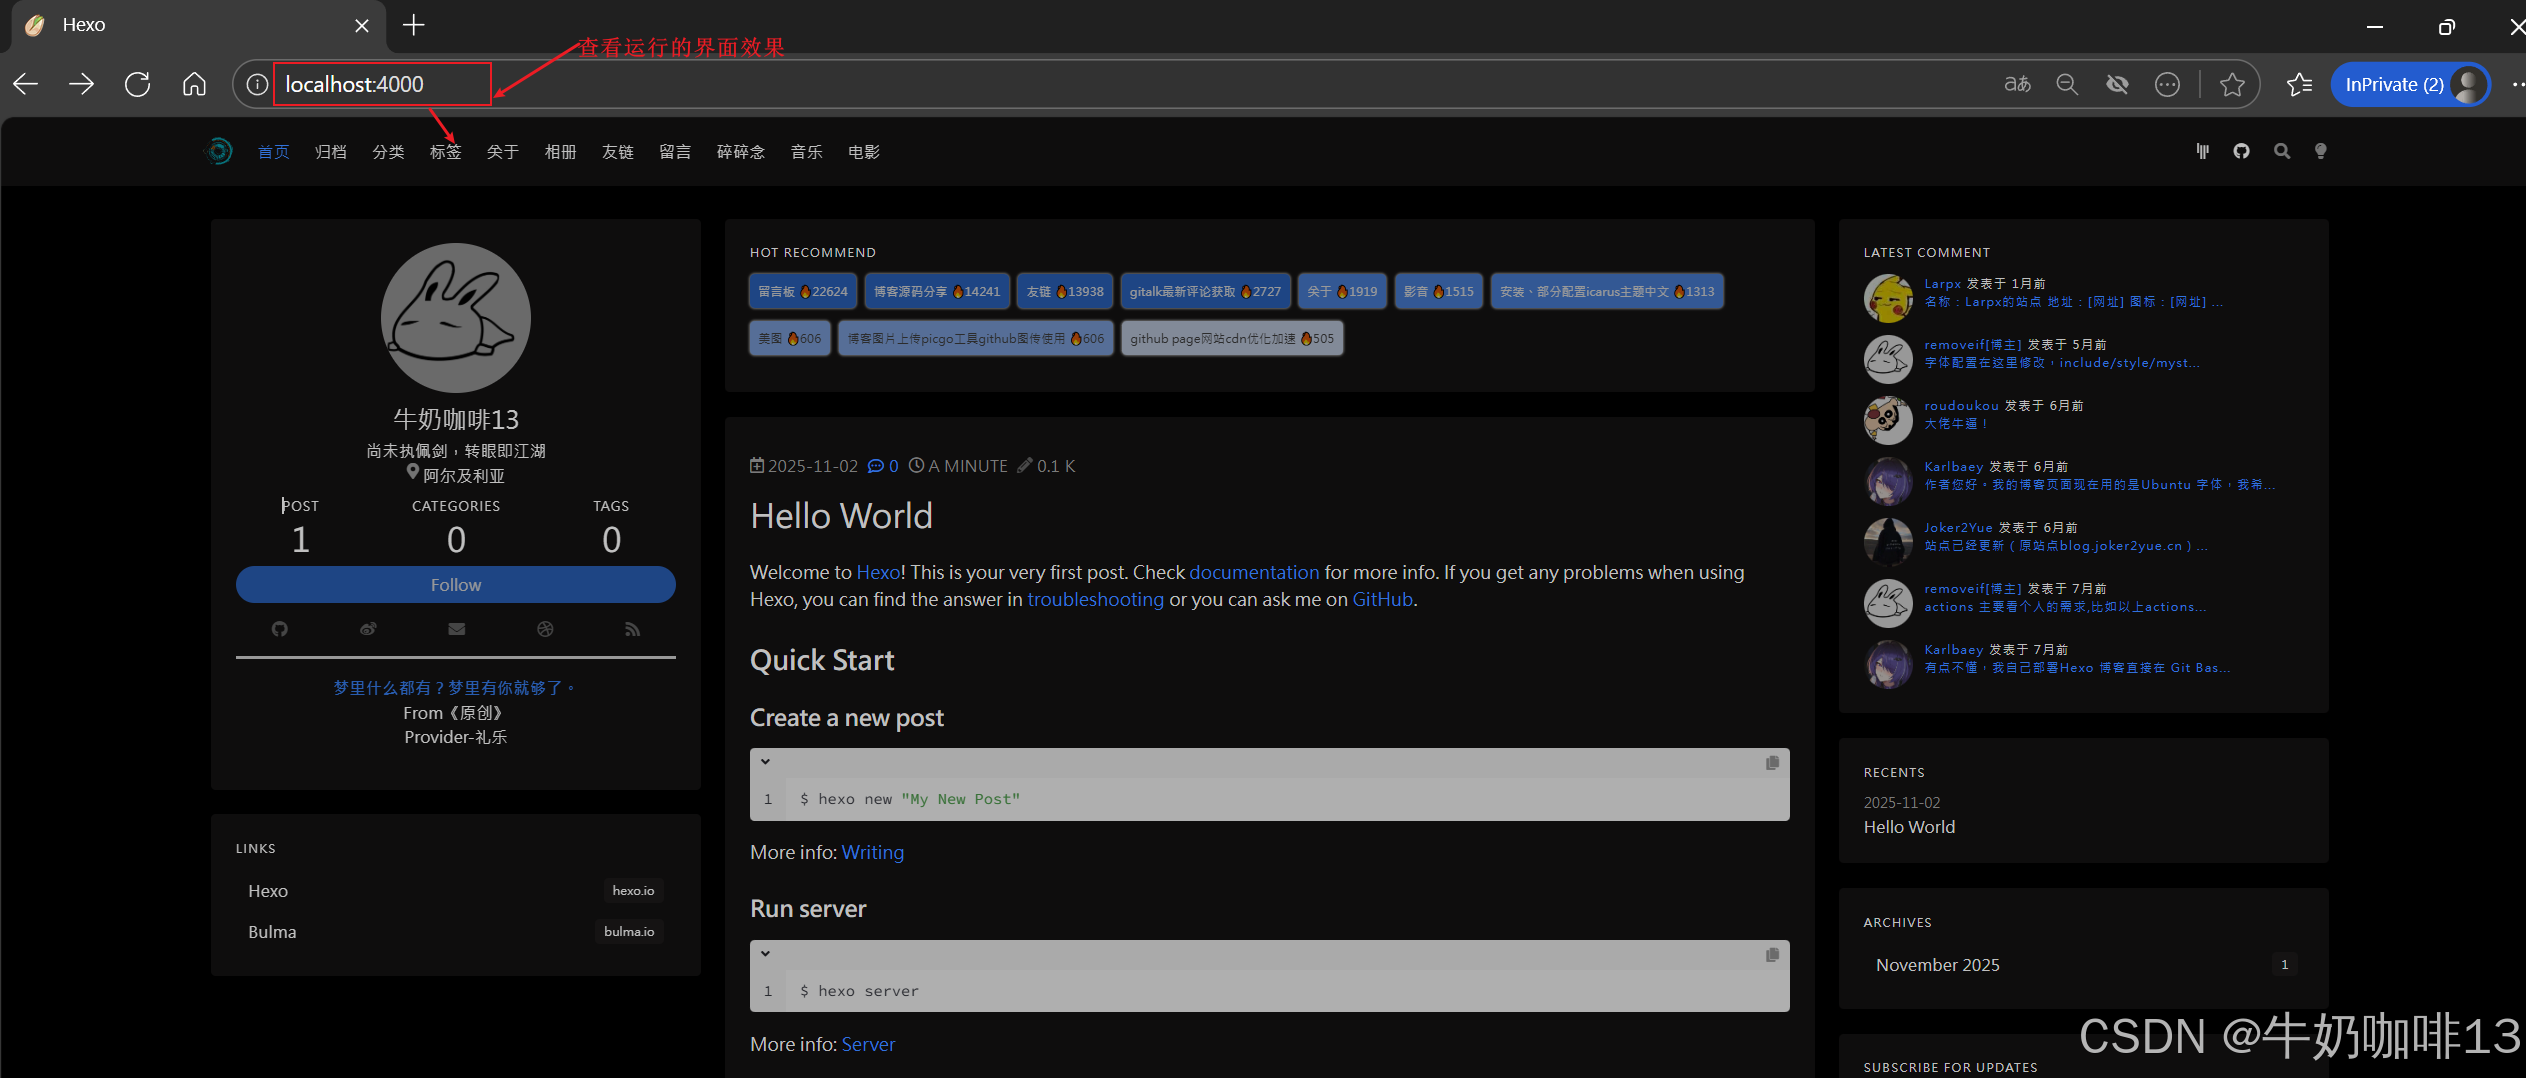2526x1078 pixels.
Task: Open a new browser tab
Action: click(x=413, y=25)
